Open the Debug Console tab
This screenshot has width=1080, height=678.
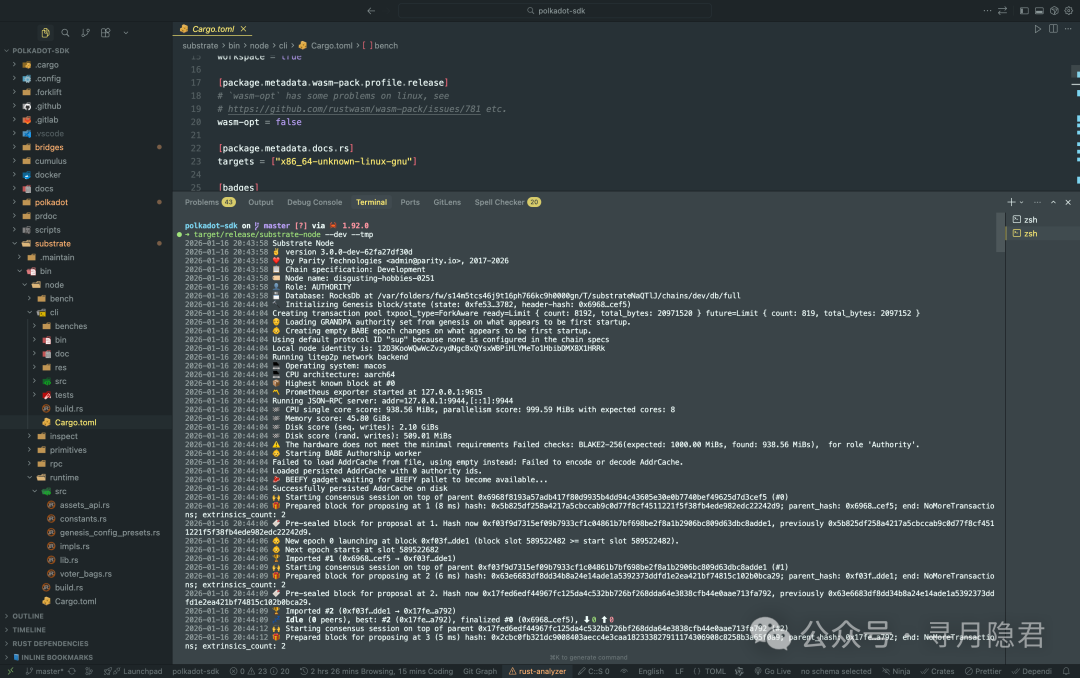coord(314,201)
